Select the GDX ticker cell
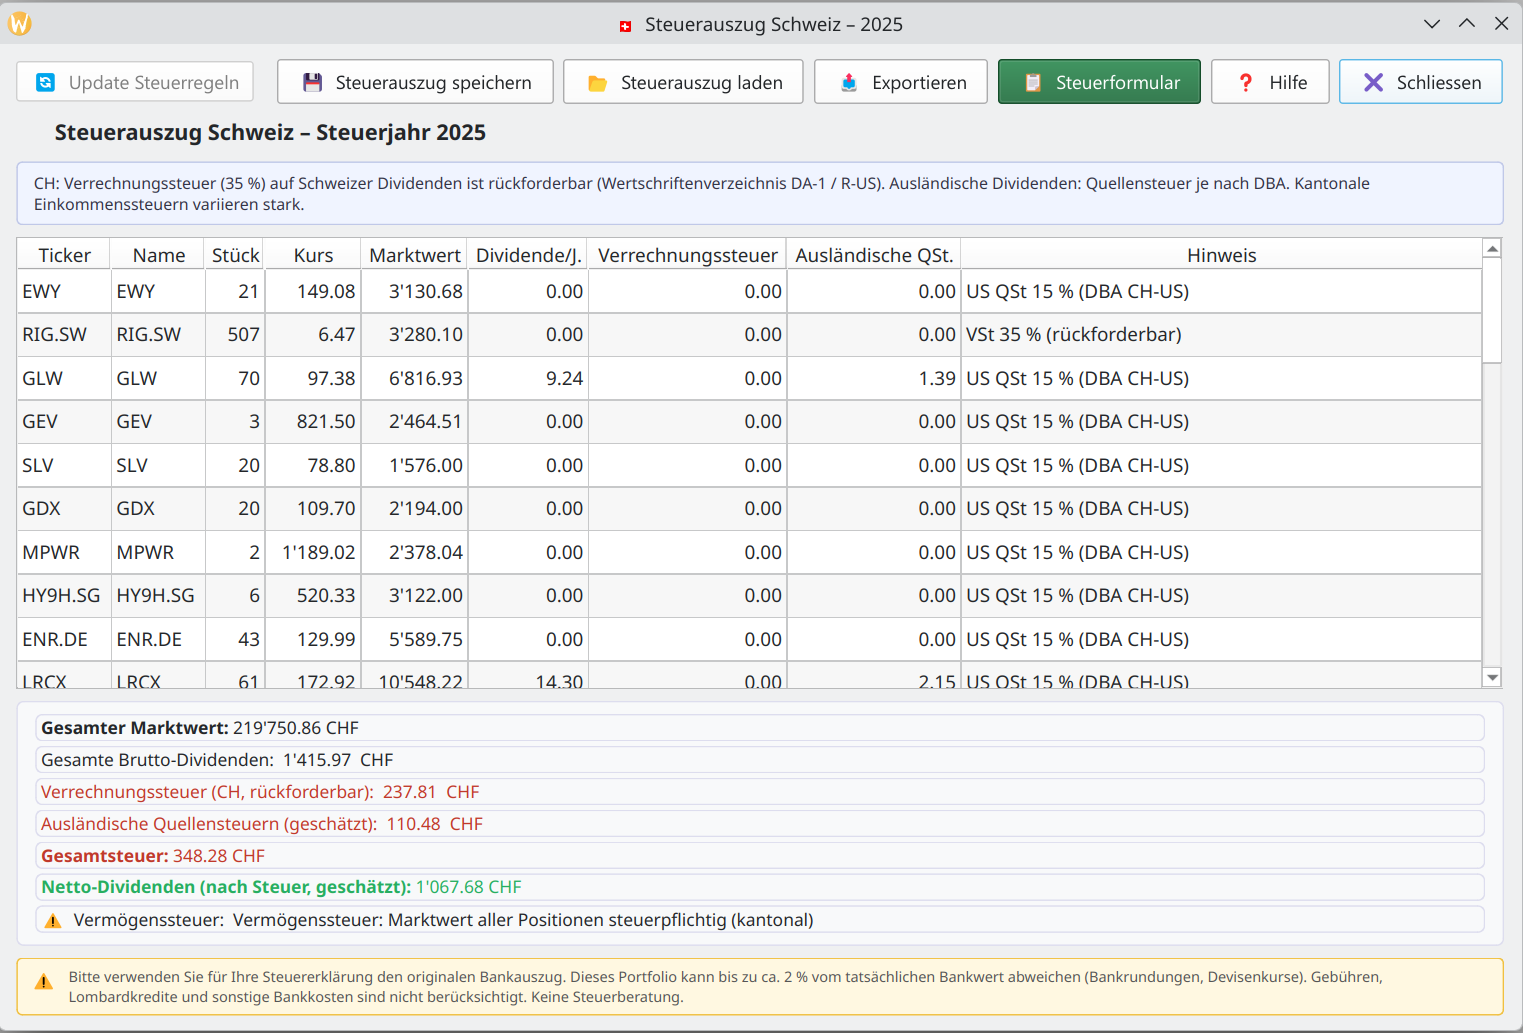This screenshot has width=1523, height=1033. click(x=64, y=508)
